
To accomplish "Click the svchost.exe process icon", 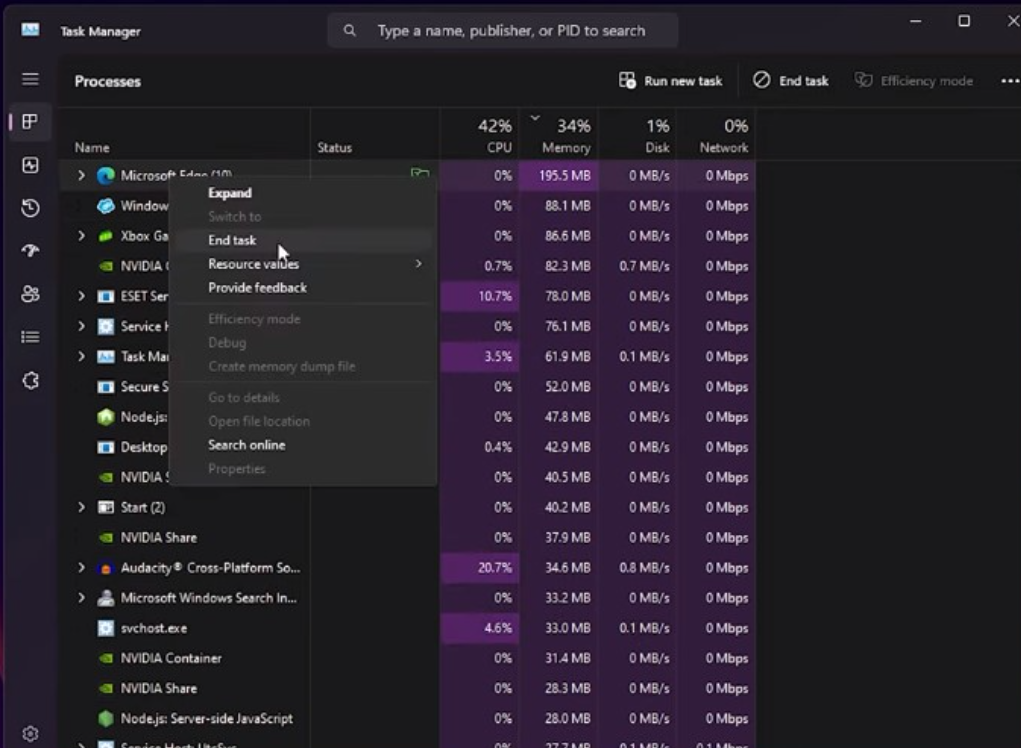I will [105, 628].
